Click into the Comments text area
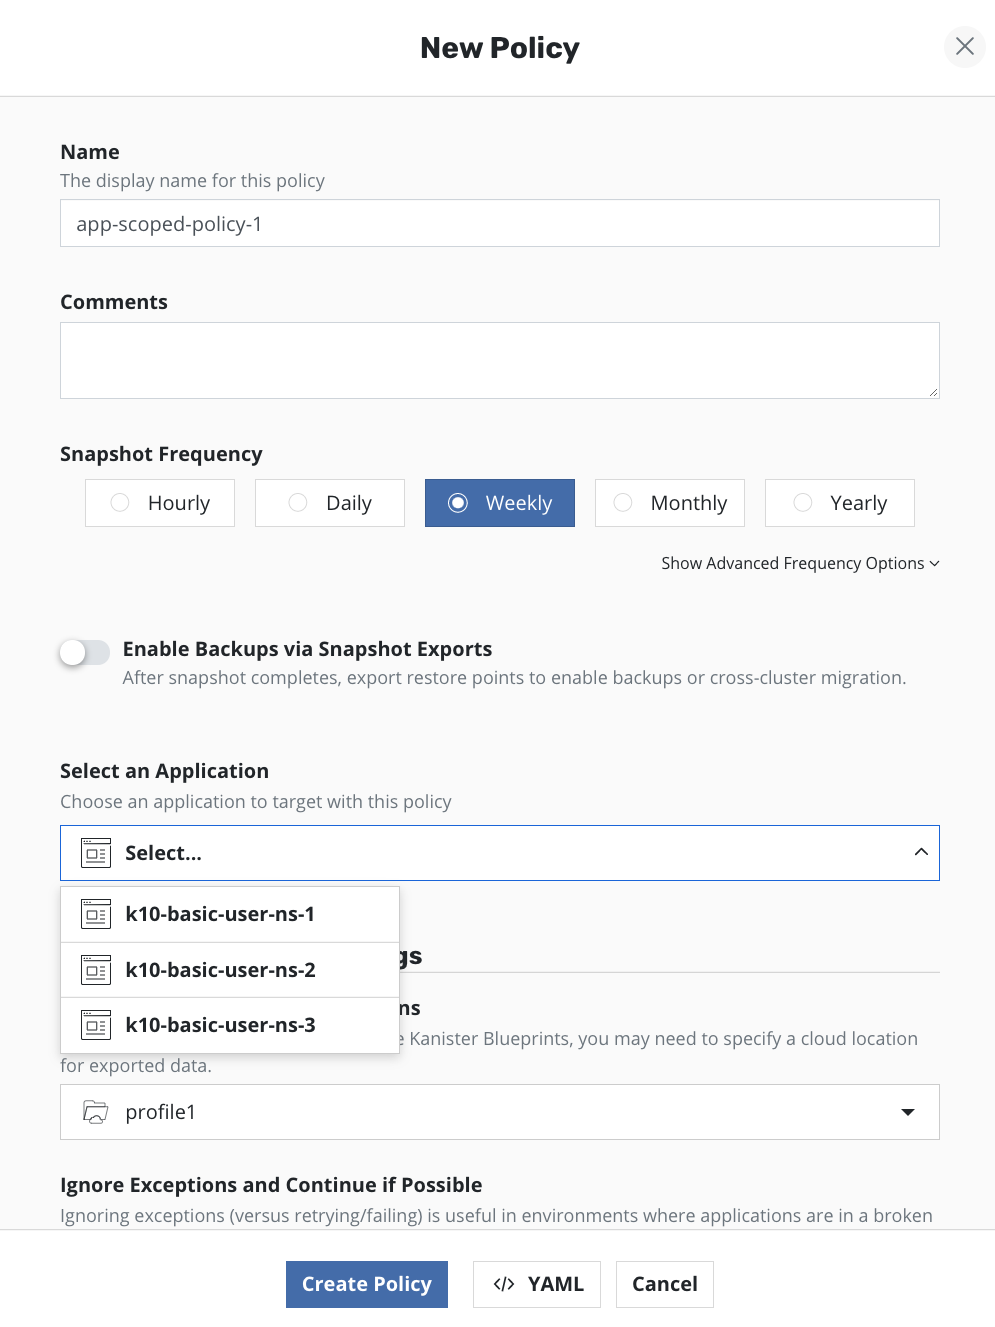Screen dimensions: 995x1327 click(500, 360)
